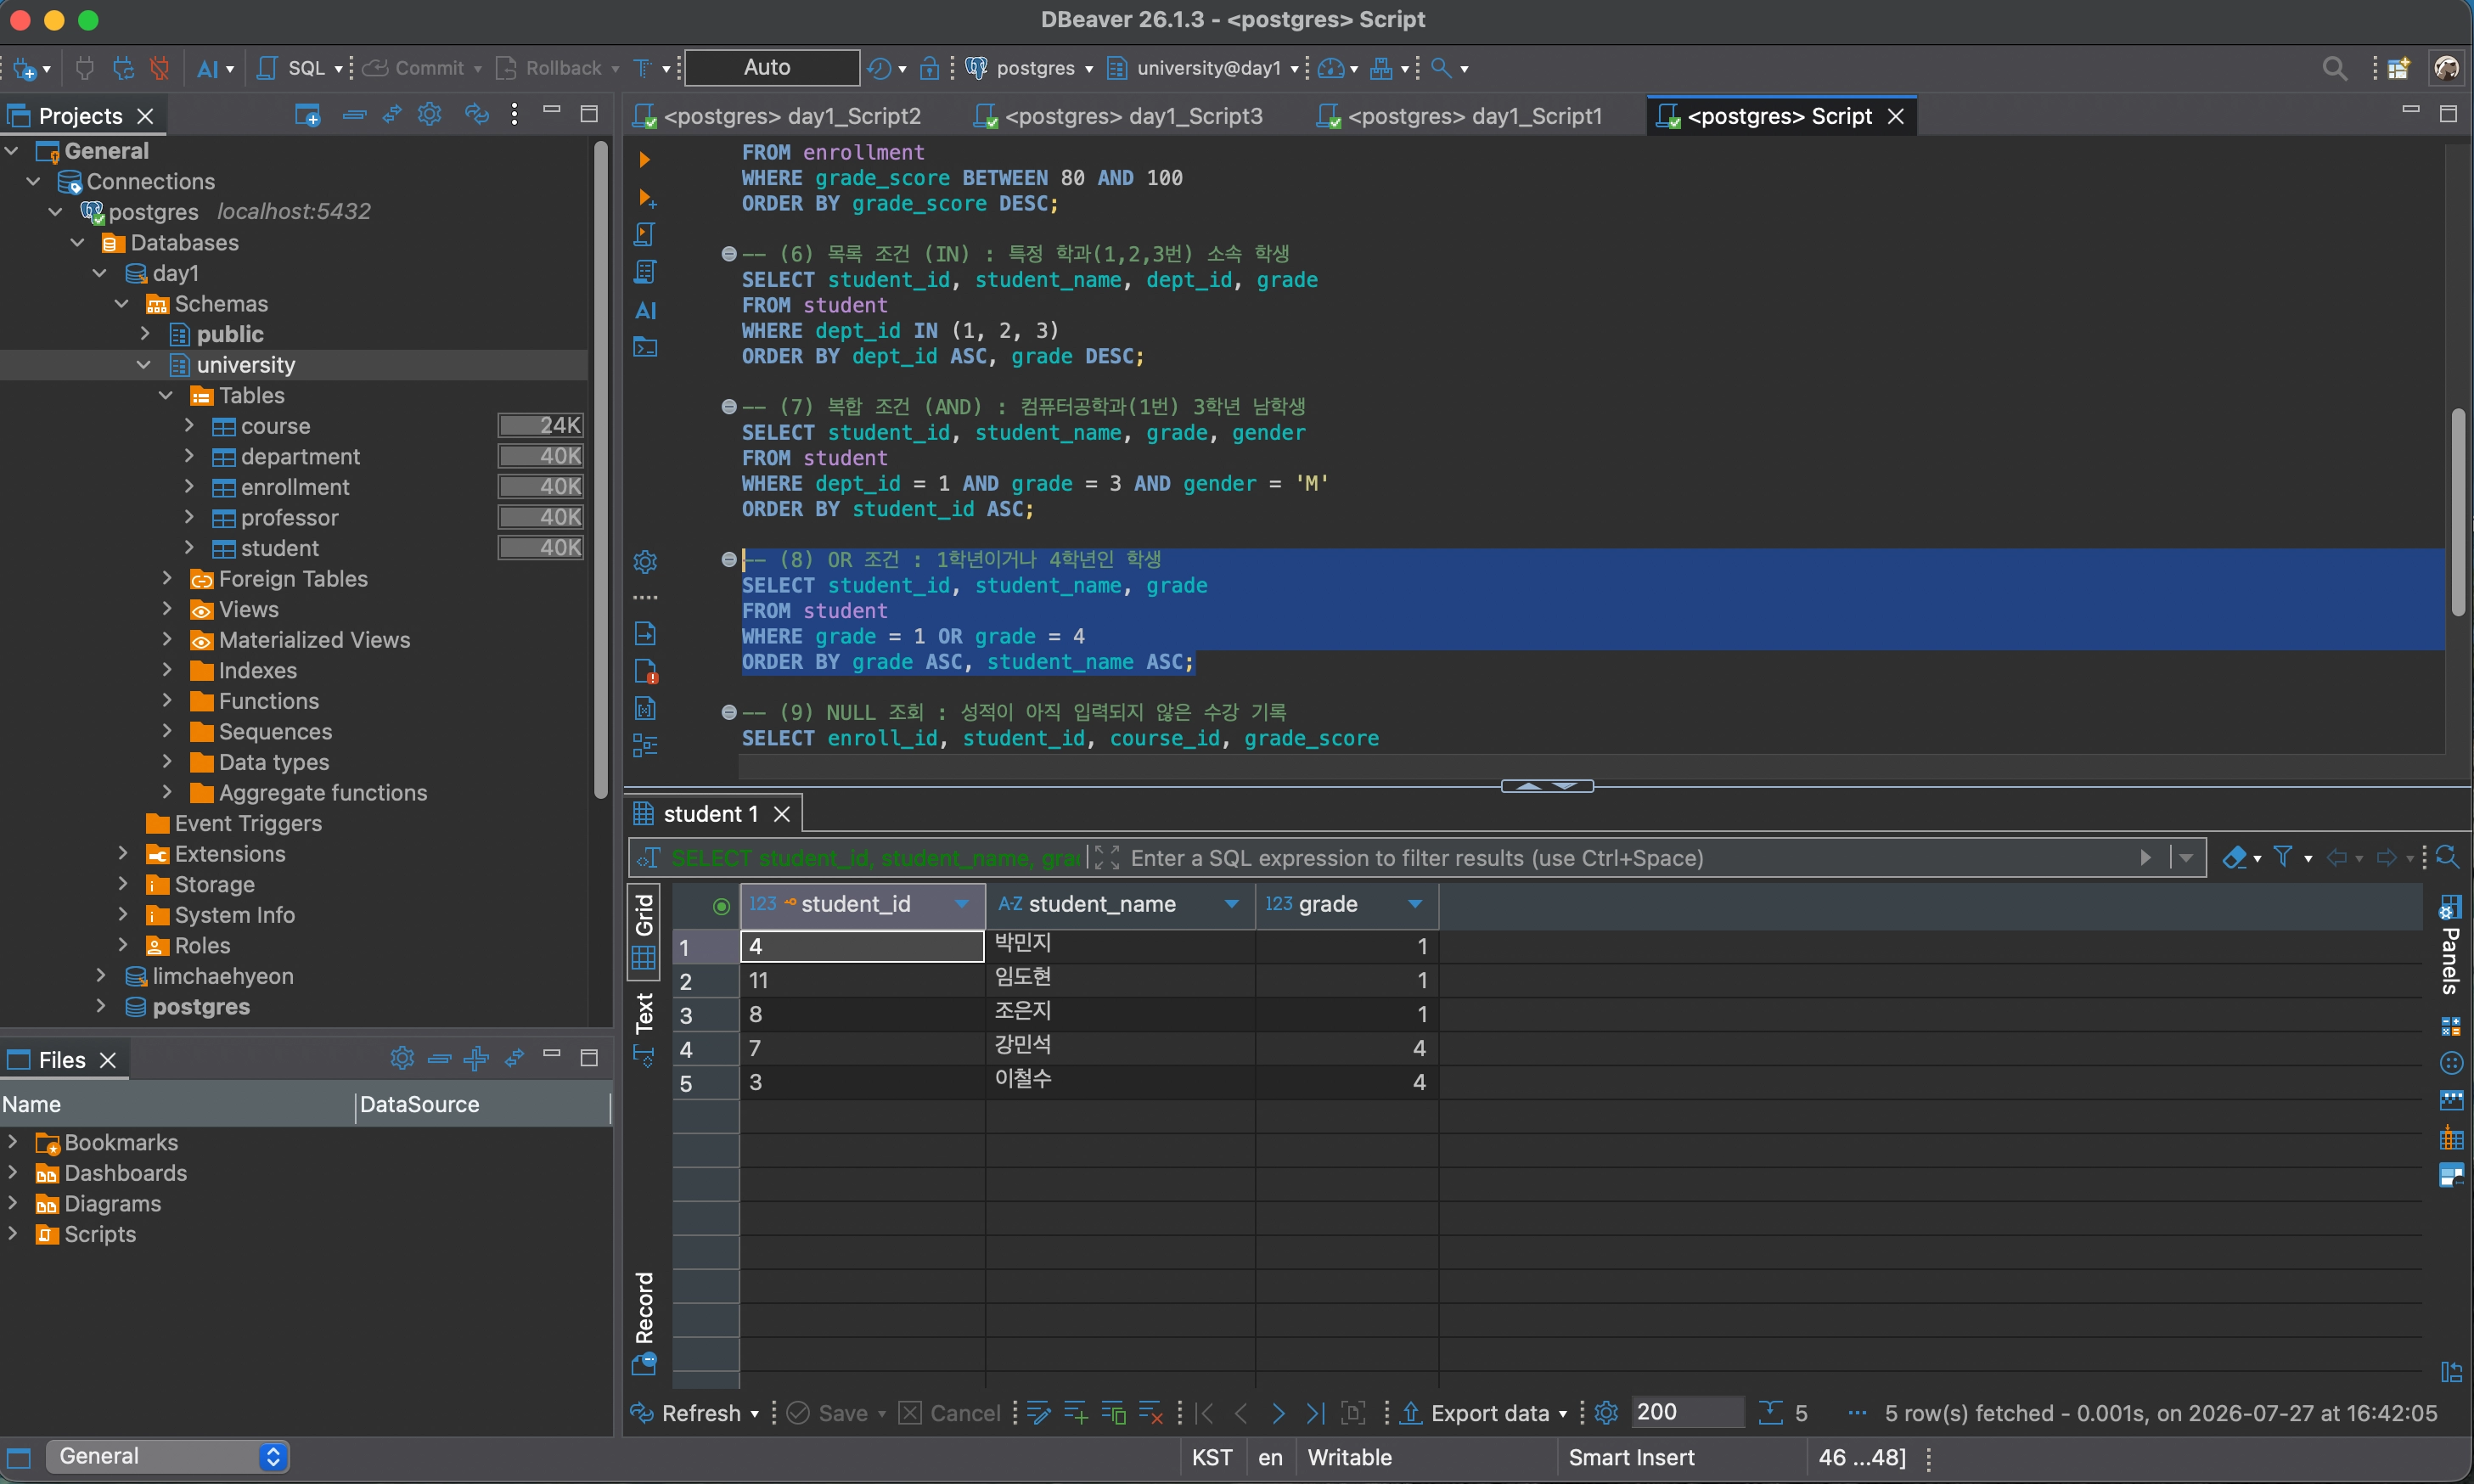Duplicate current row icon in results toolbar

1113,1413
